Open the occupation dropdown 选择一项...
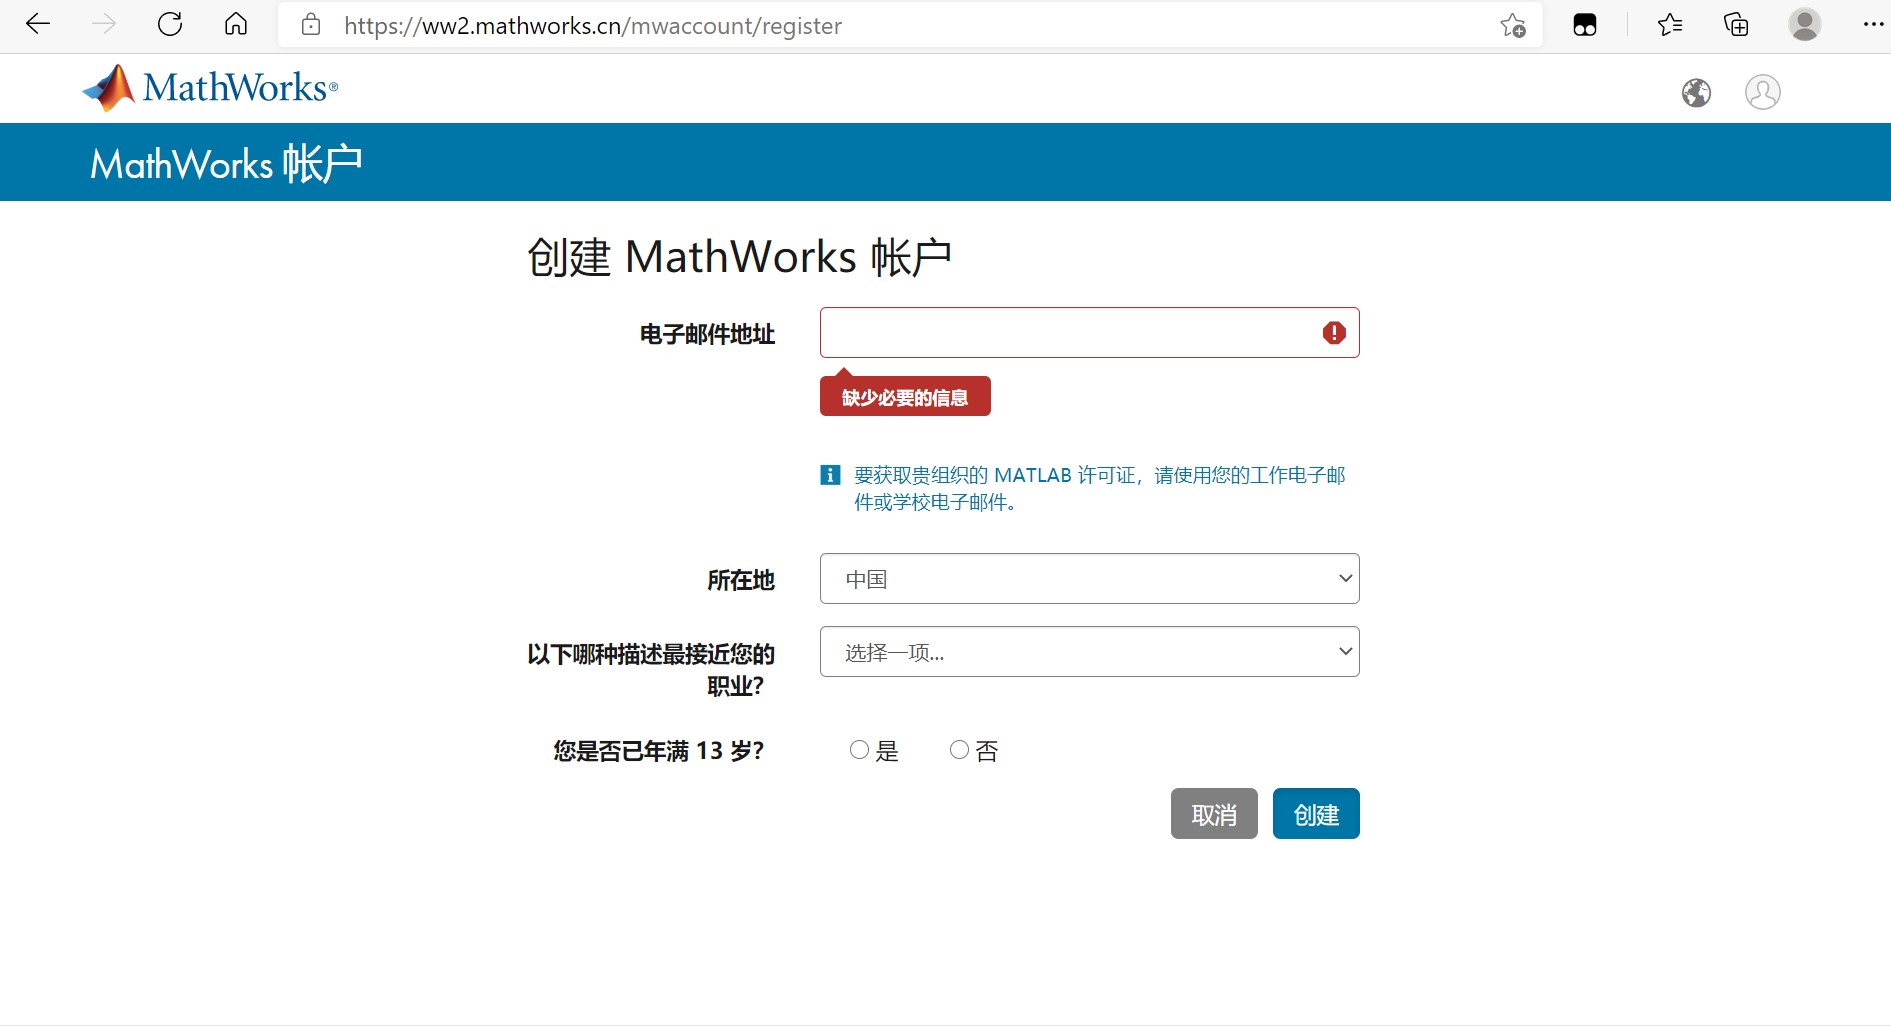 (1090, 652)
